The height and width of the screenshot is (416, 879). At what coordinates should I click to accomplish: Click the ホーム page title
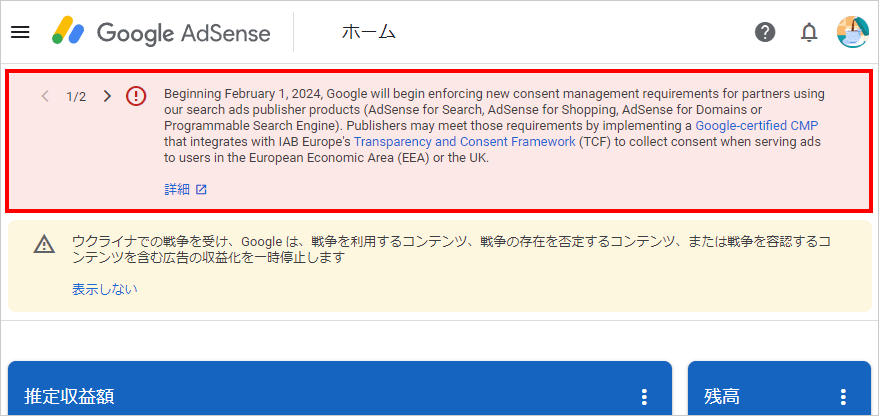tap(369, 33)
